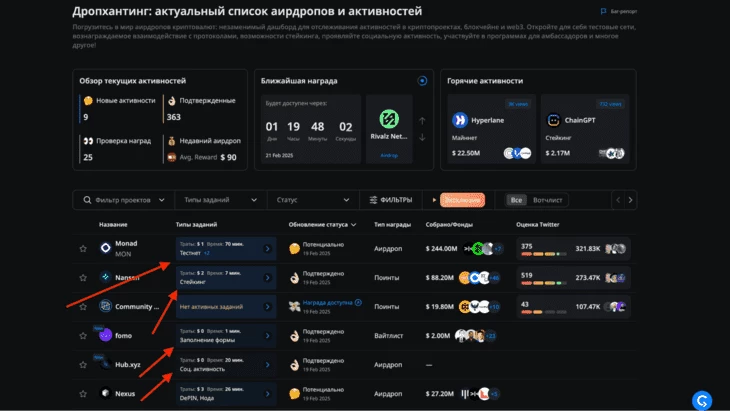Screen dimensions: 730x411
Task: Click the ChainGPT logo icon
Action: click(x=553, y=120)
